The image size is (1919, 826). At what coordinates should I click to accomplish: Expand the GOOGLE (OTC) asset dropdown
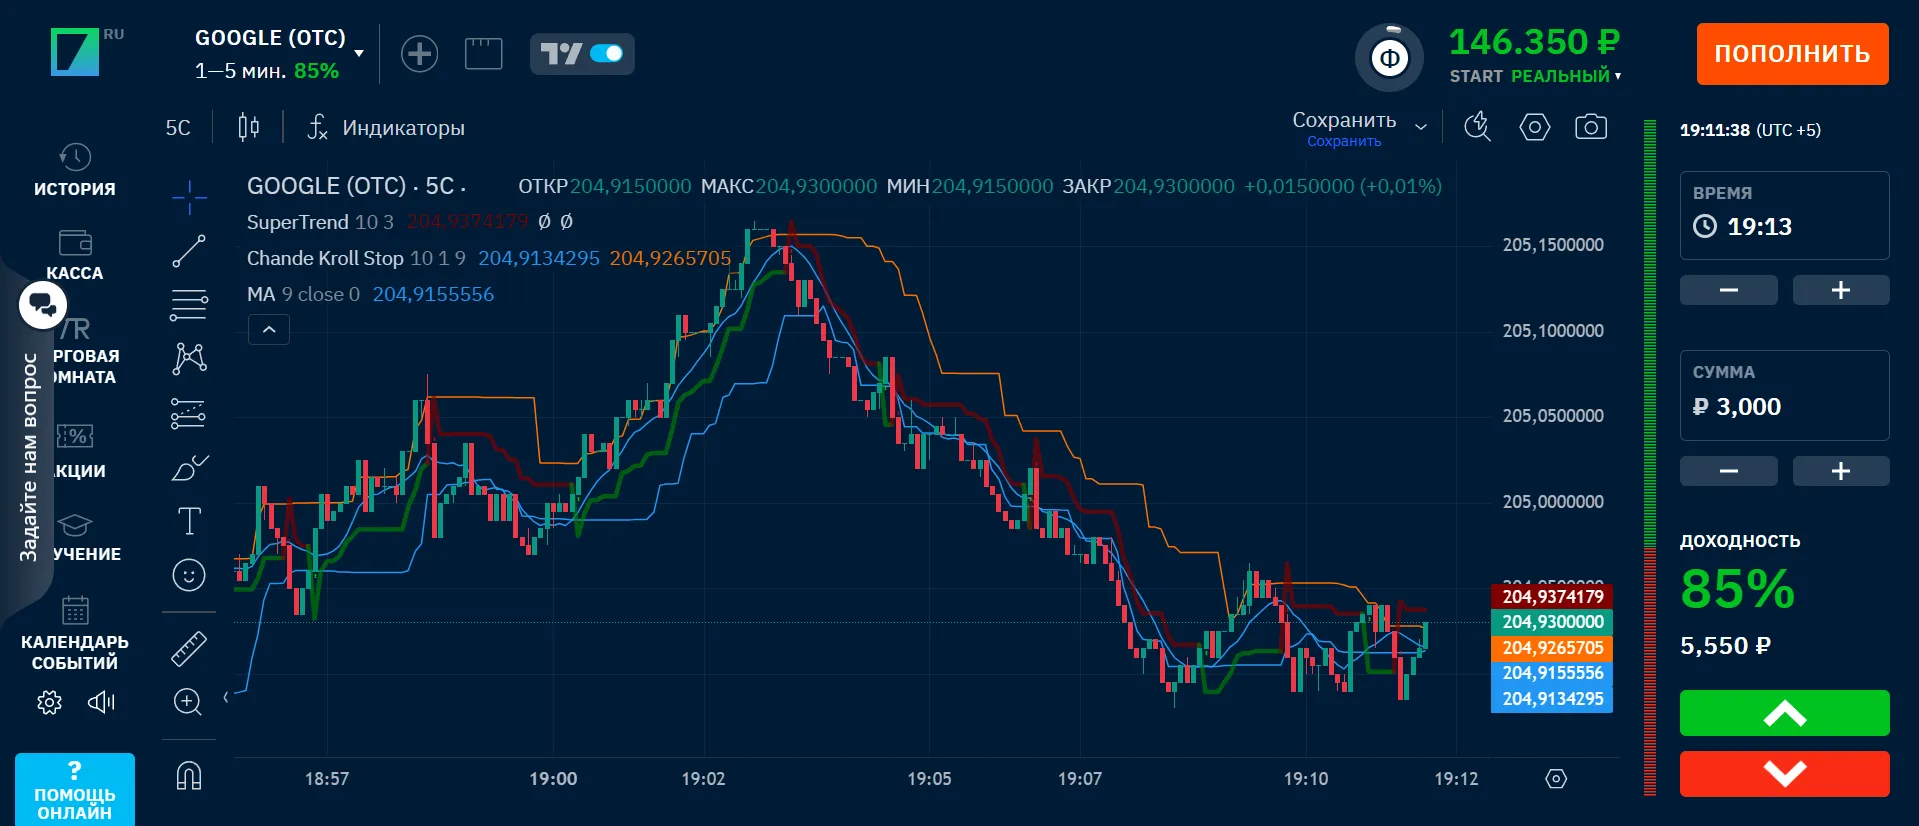tap(359, 54)
